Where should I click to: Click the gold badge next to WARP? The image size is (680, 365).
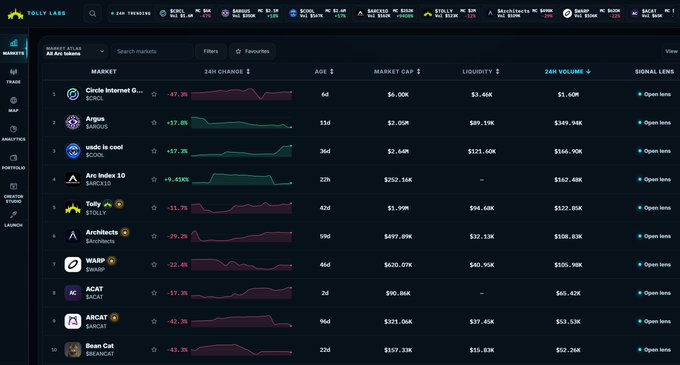click(111, 261)
